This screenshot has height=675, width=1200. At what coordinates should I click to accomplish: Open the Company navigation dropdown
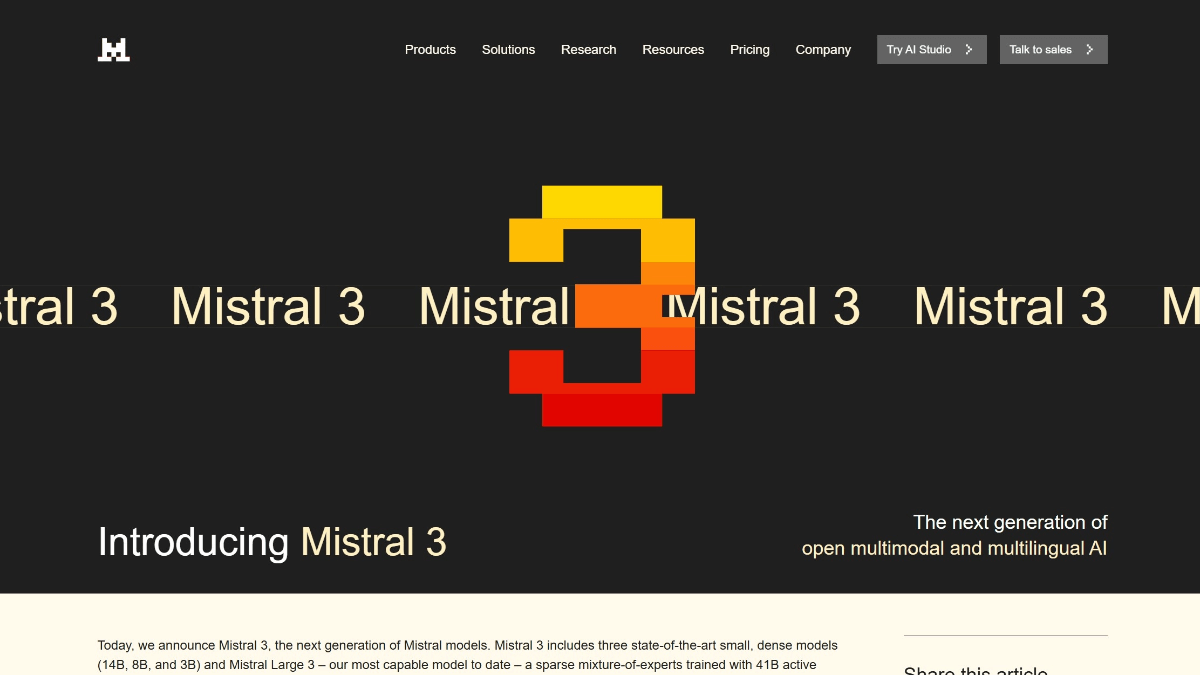click(823, 49)
